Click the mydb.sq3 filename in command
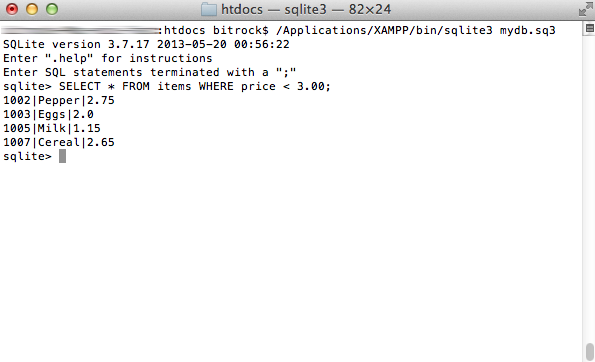The image size is (595, 362). click(527, 30)
